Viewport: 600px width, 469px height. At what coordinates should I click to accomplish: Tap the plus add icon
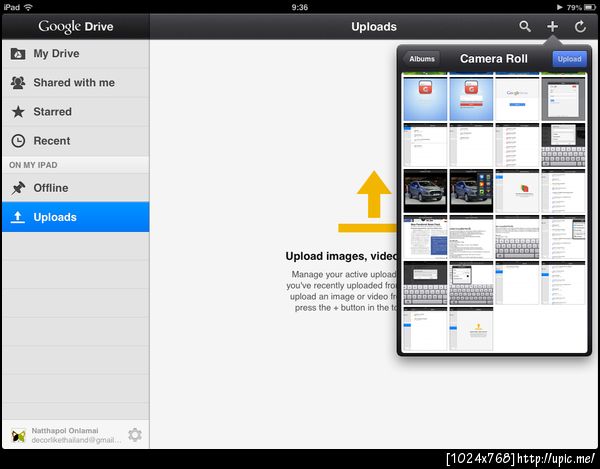[x=552, y=26]
